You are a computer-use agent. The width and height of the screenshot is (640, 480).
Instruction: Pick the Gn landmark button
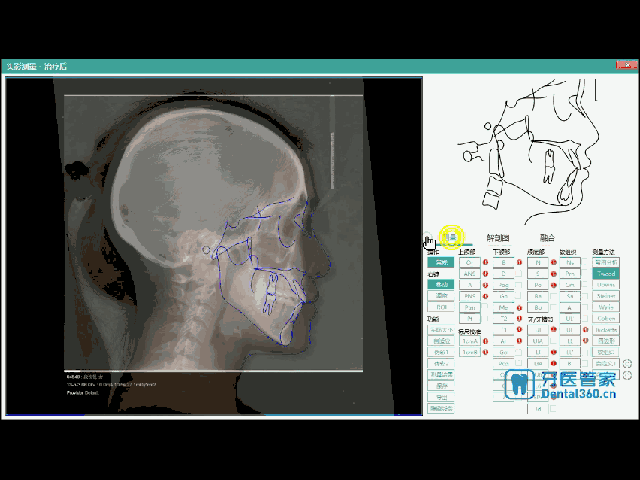tap(503, 296)
